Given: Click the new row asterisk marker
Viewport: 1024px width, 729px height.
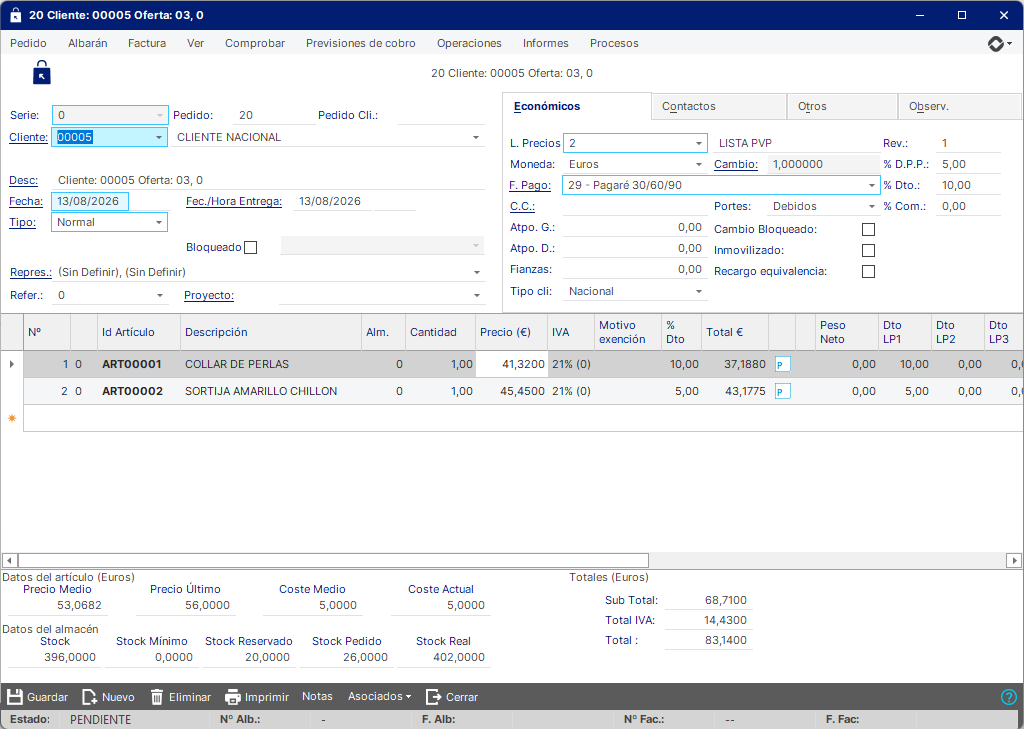Looking at the screenshot, I should point(12,418).
